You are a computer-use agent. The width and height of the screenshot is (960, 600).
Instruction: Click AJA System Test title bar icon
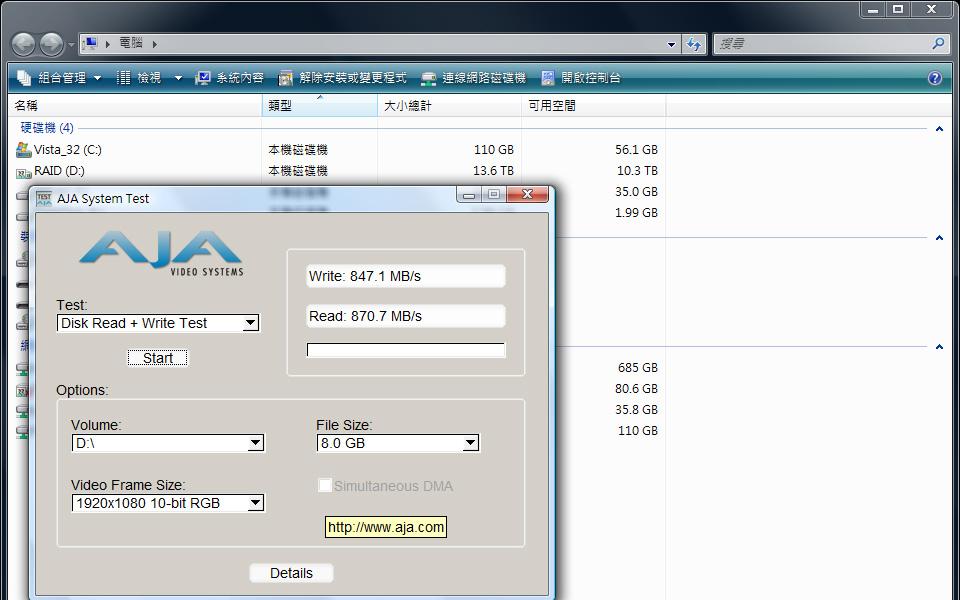point(44,198)
